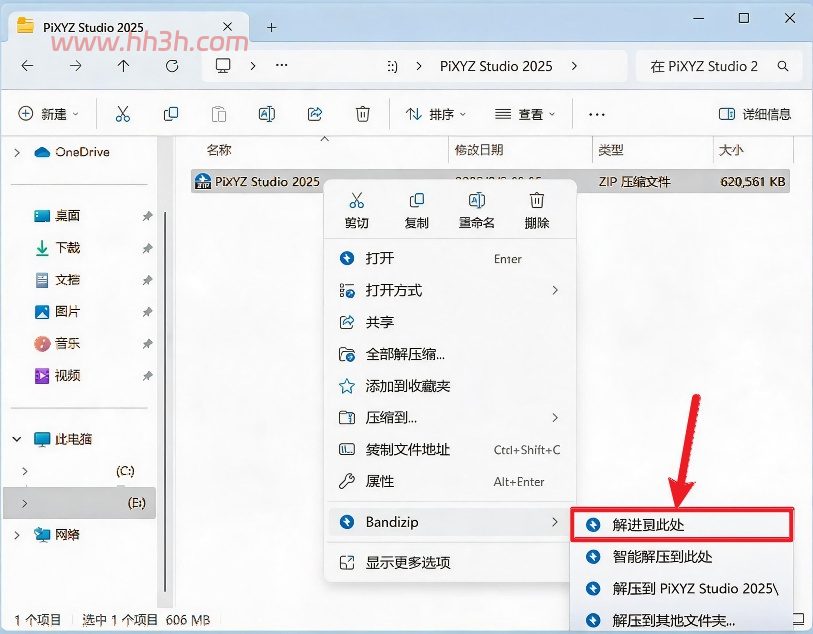Choose 复制文件地址 in the context menu
This screenshot has width=813, height=634.
point(450,449)
